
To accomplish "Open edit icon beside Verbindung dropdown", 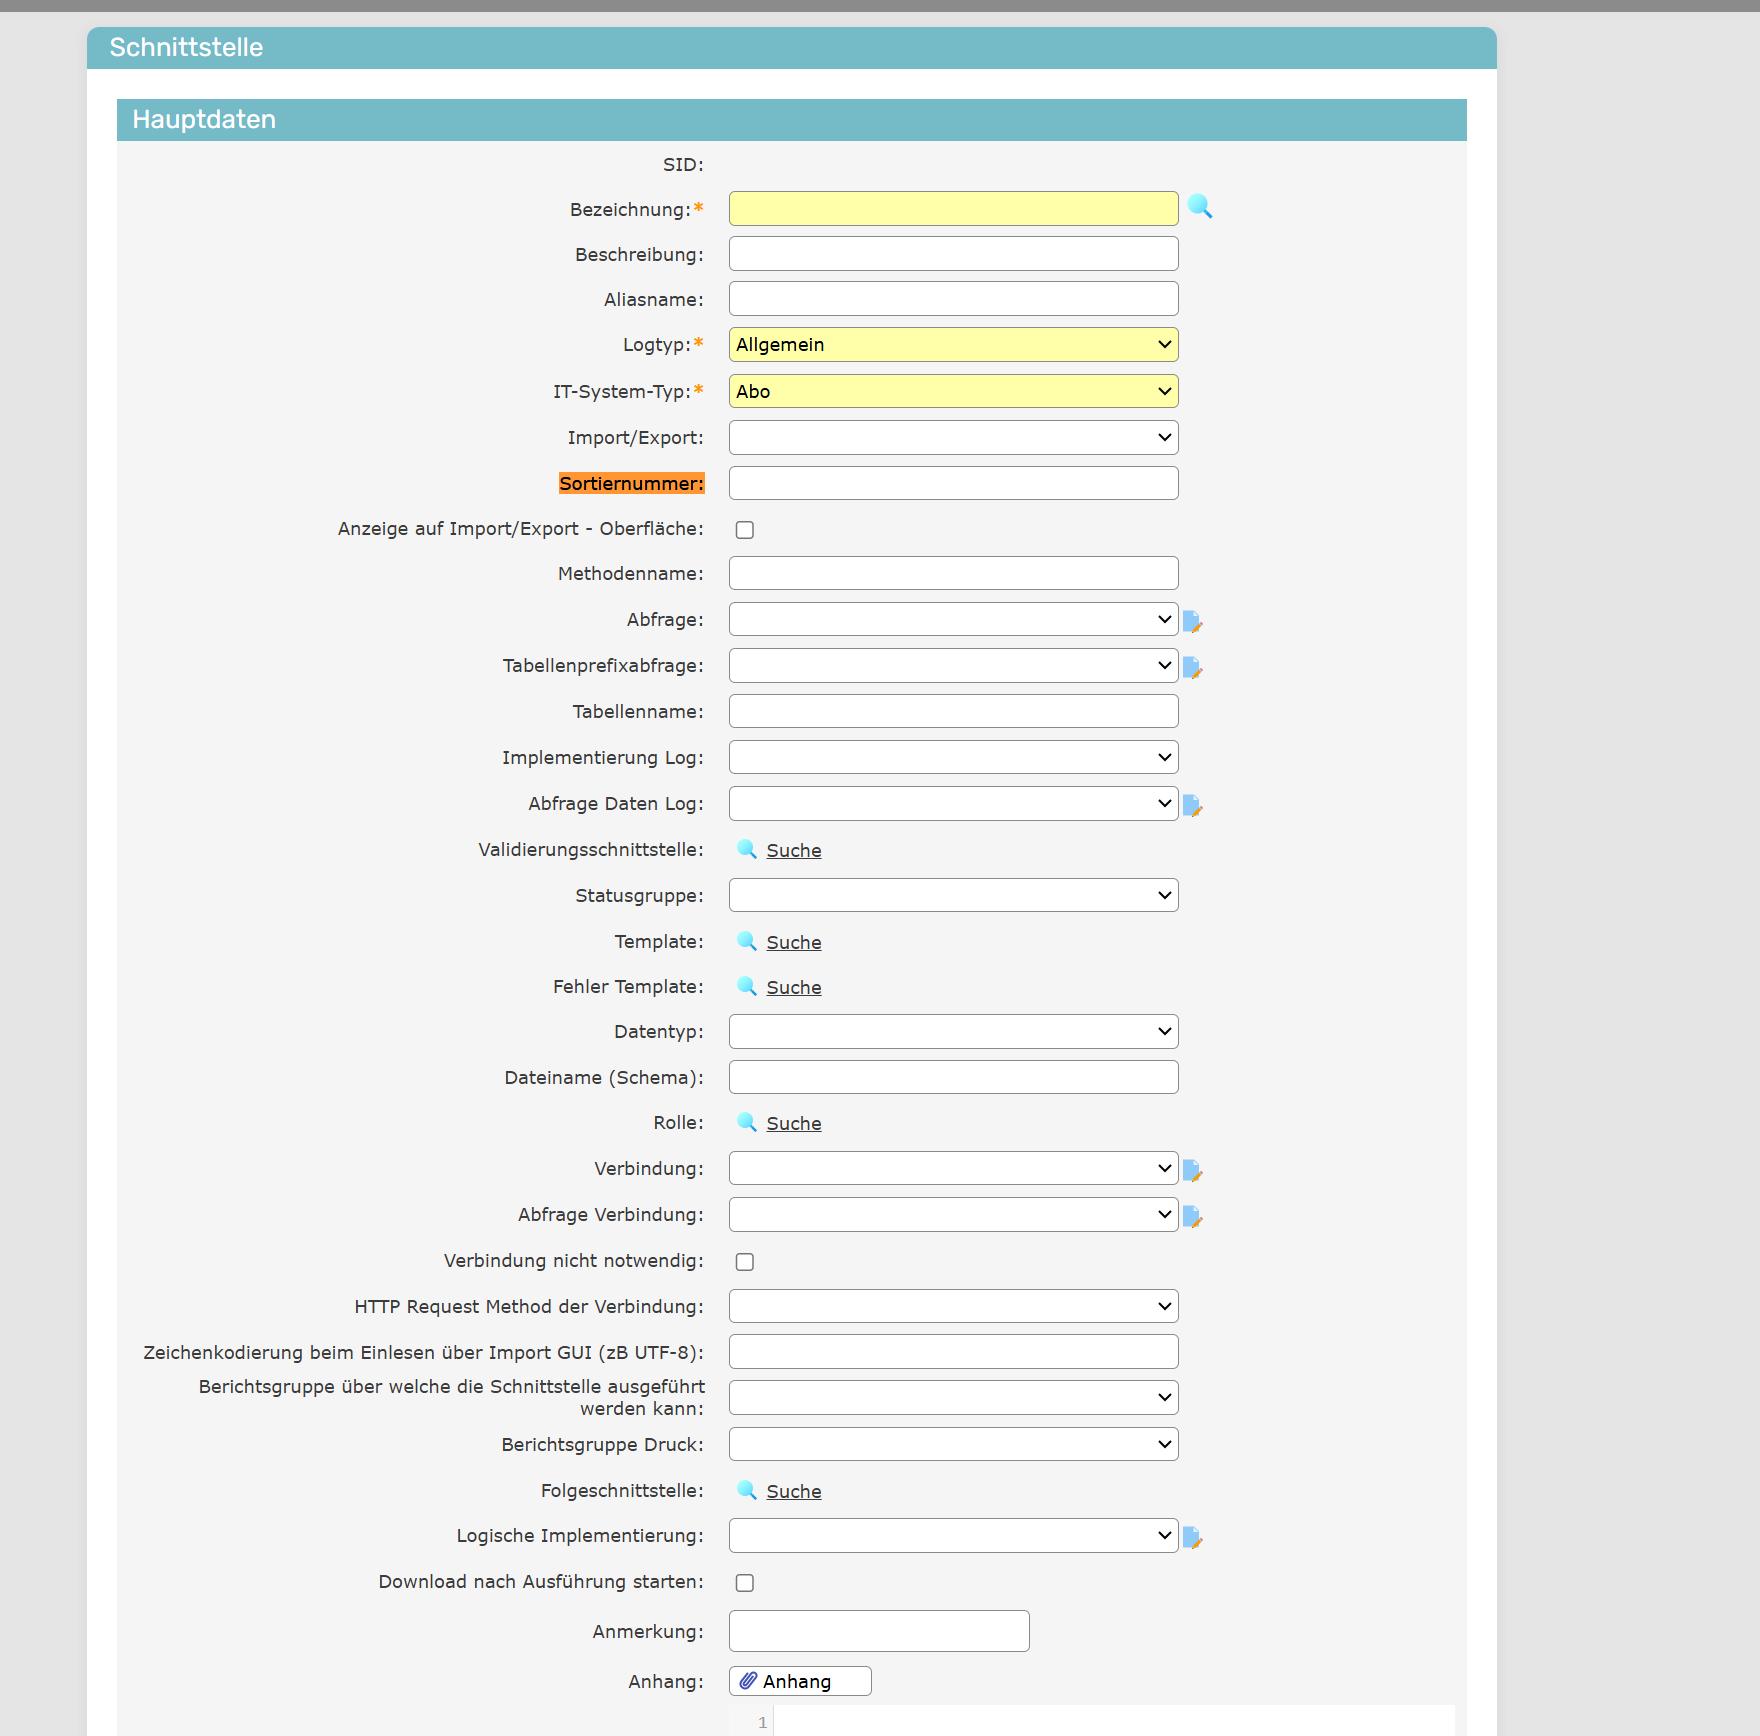I will (1192, 1170).
